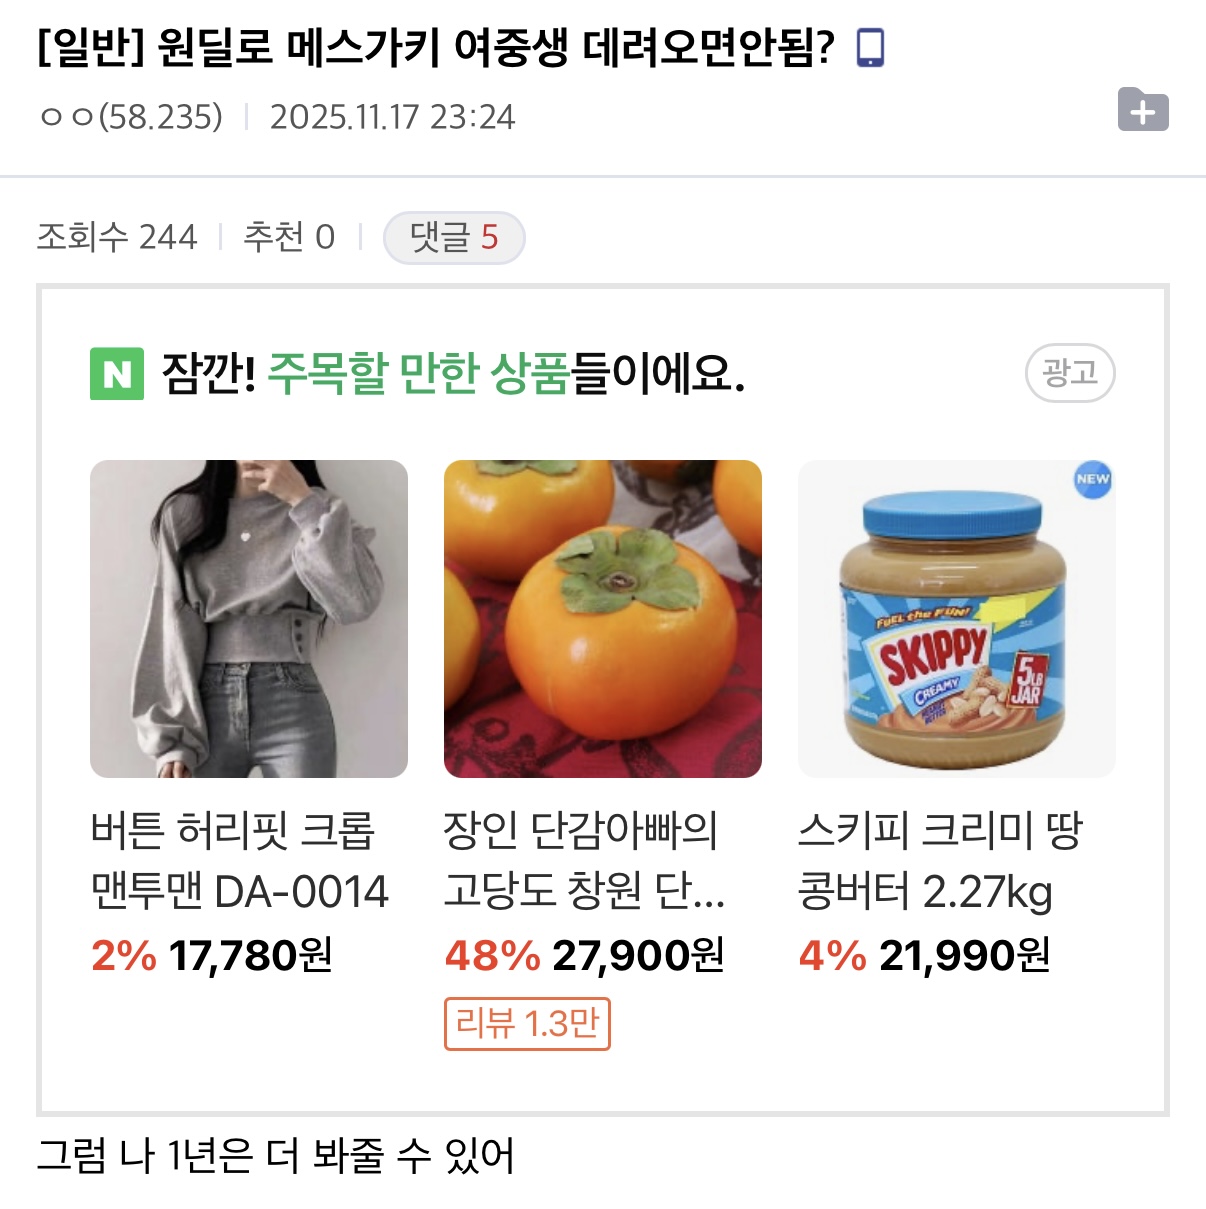Click the 리뷰 1.3만 review badge

coord(527,1024)
